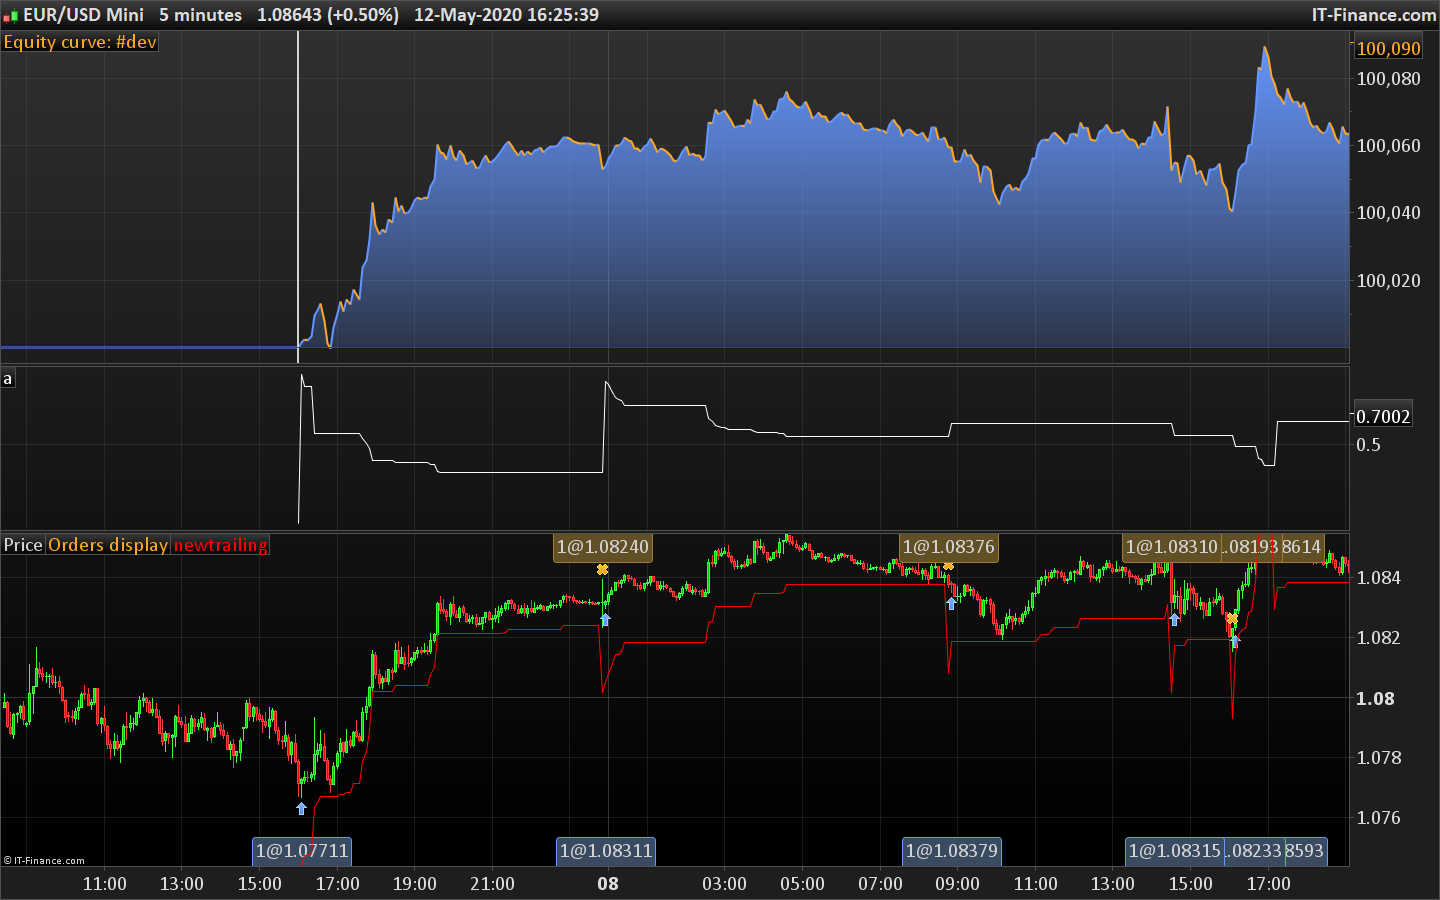
Task: Click the orange X exit marker under 1@1.08376
Action: (x=948, y=567)
